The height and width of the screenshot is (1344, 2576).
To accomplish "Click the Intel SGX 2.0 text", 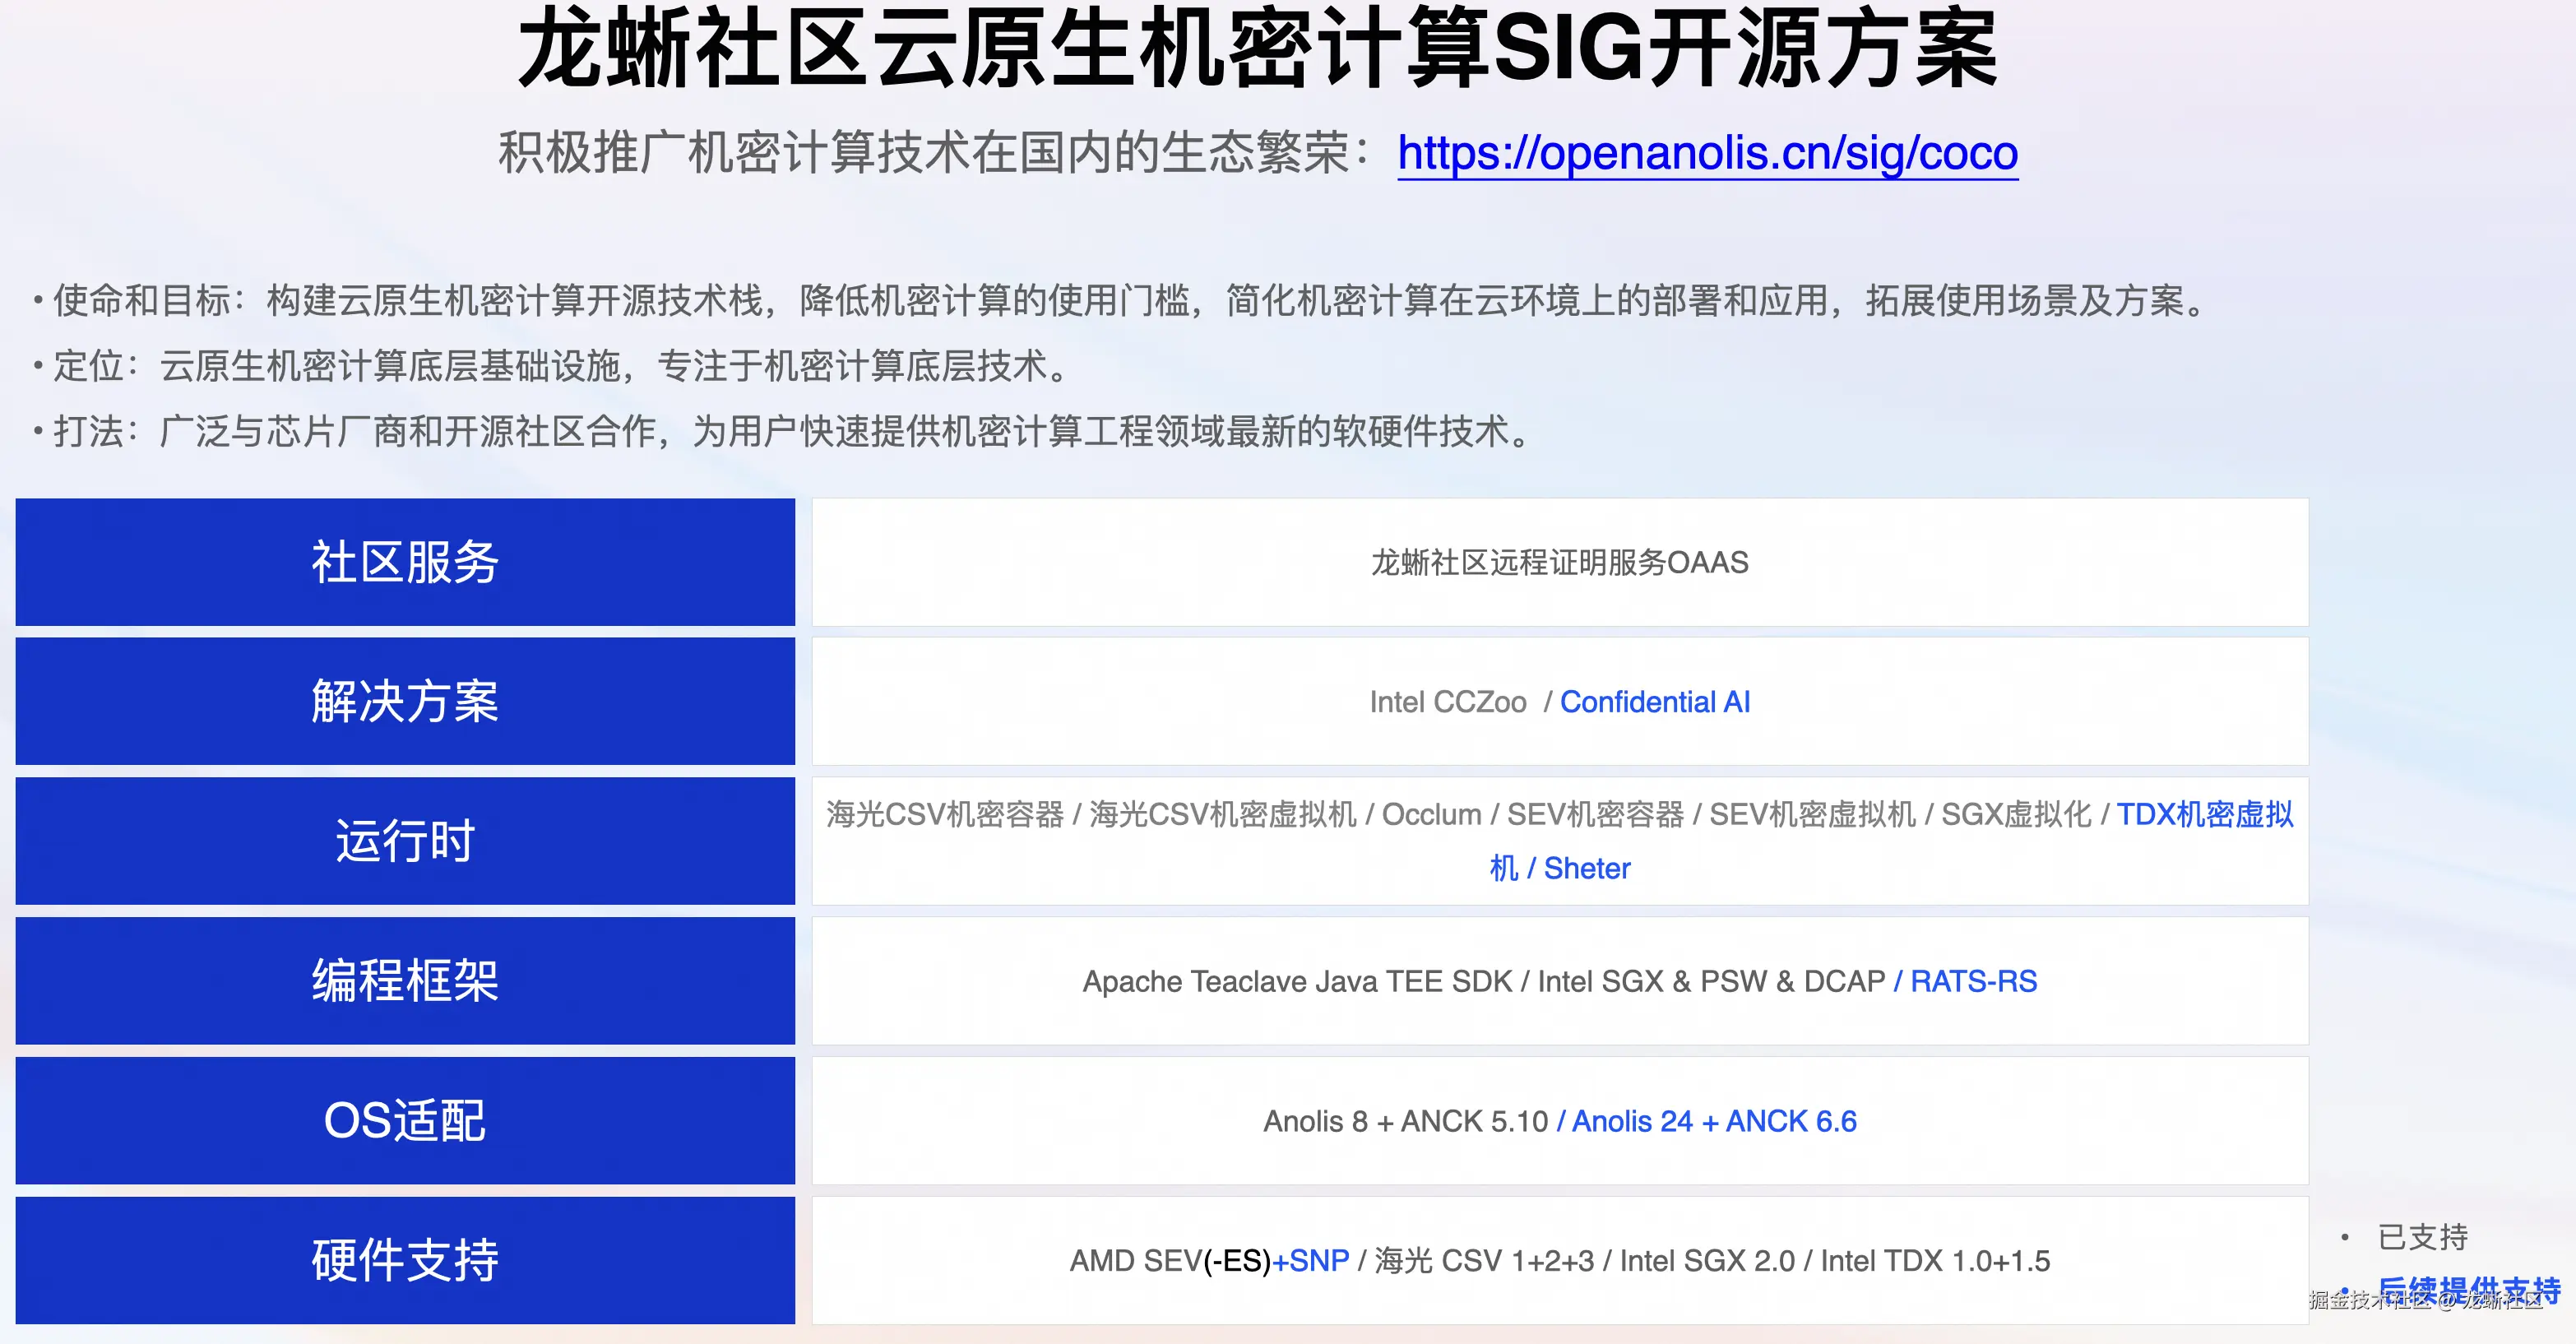I will pos(1707,1261).
